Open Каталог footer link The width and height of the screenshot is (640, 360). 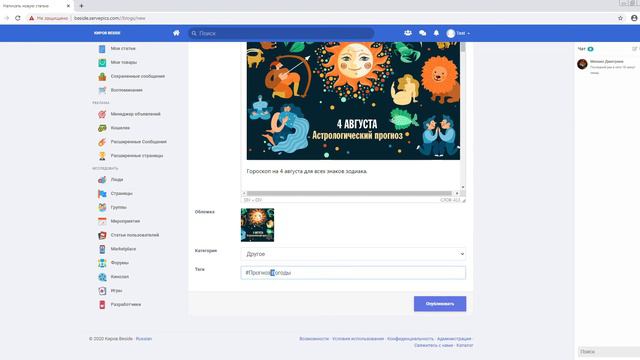pos(464,345)
